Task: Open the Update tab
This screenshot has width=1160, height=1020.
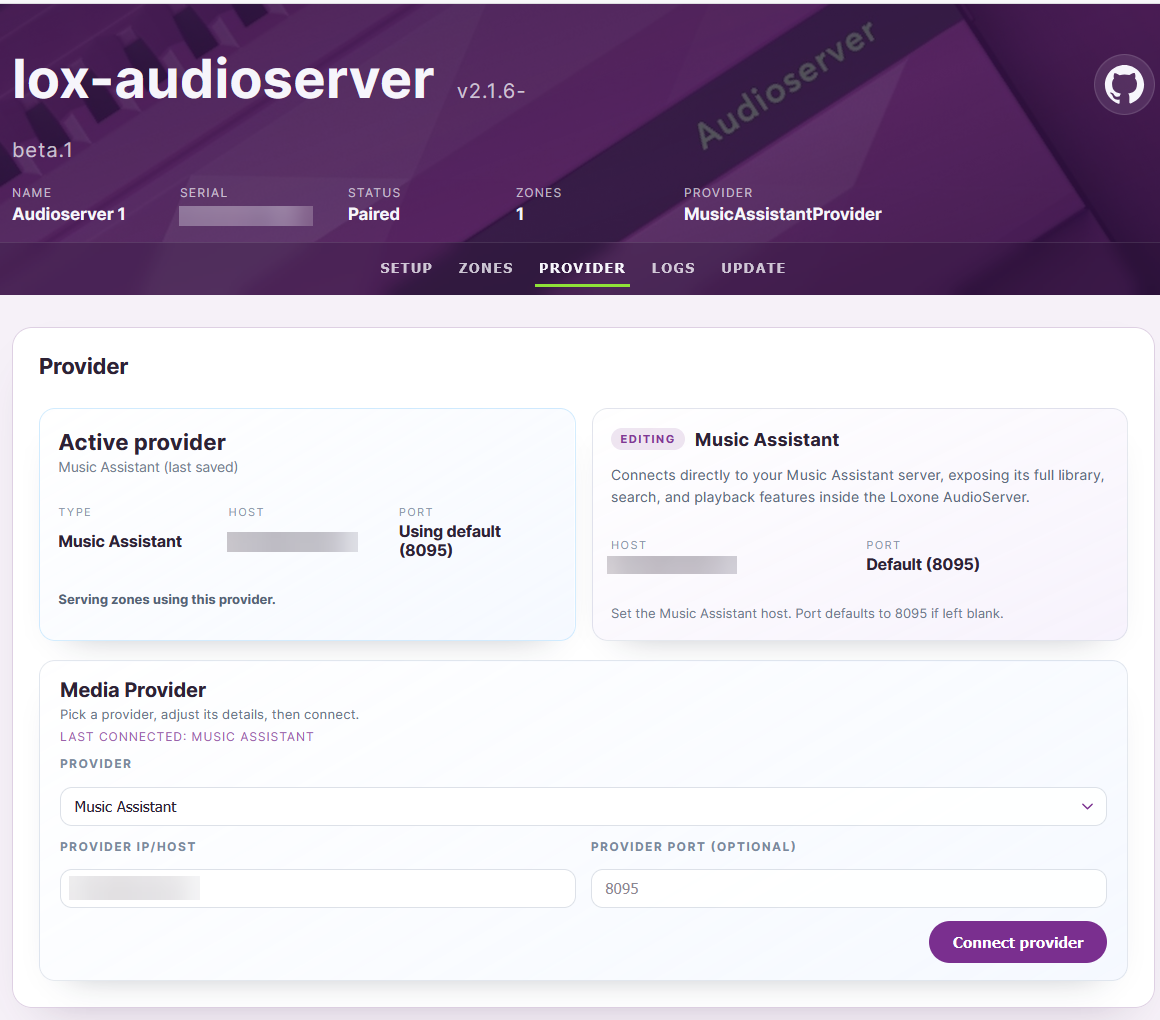Action: click(x=753, y=268)
